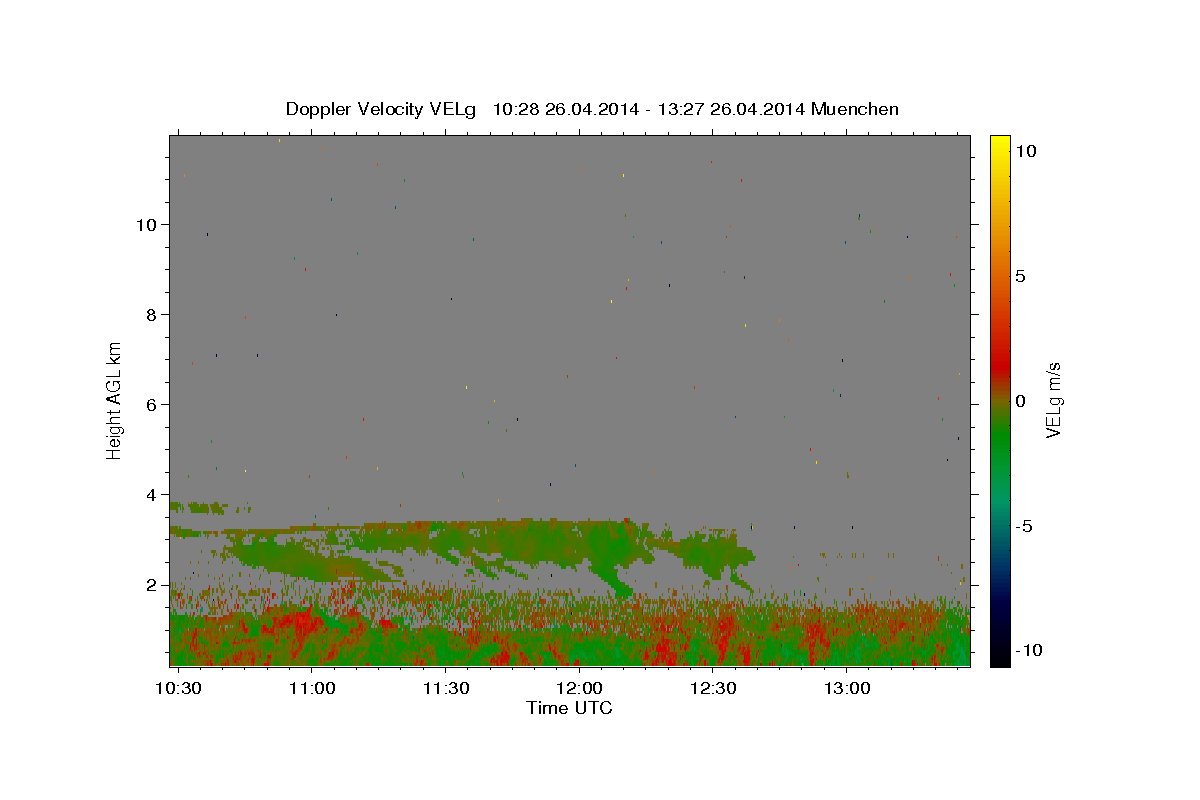The height and width of the screenshot is (800, 1200).
Task: Select the 'Time UTC' x-axis label
Action: pos(569,708)
